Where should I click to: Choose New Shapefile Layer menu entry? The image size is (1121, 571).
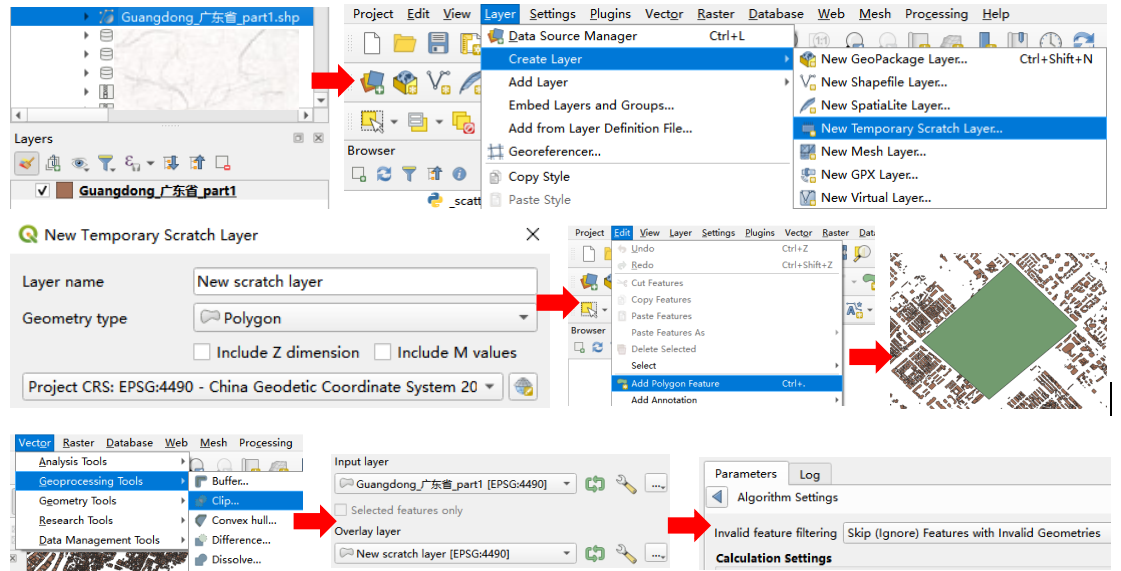click(950, 82)
